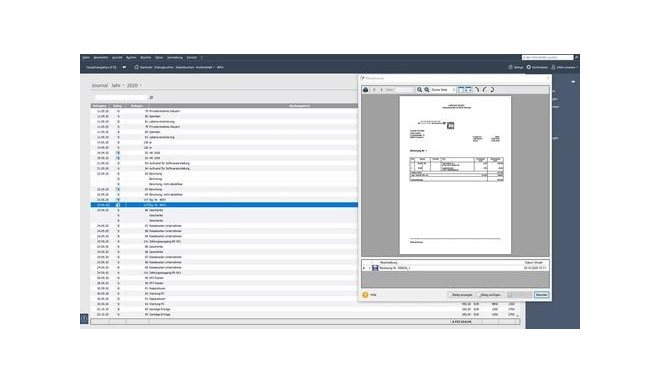Viewport: 660px width, 384px height.
Task: Open the gear settings item in top toolbar
Action: click(x=537, y=67)
